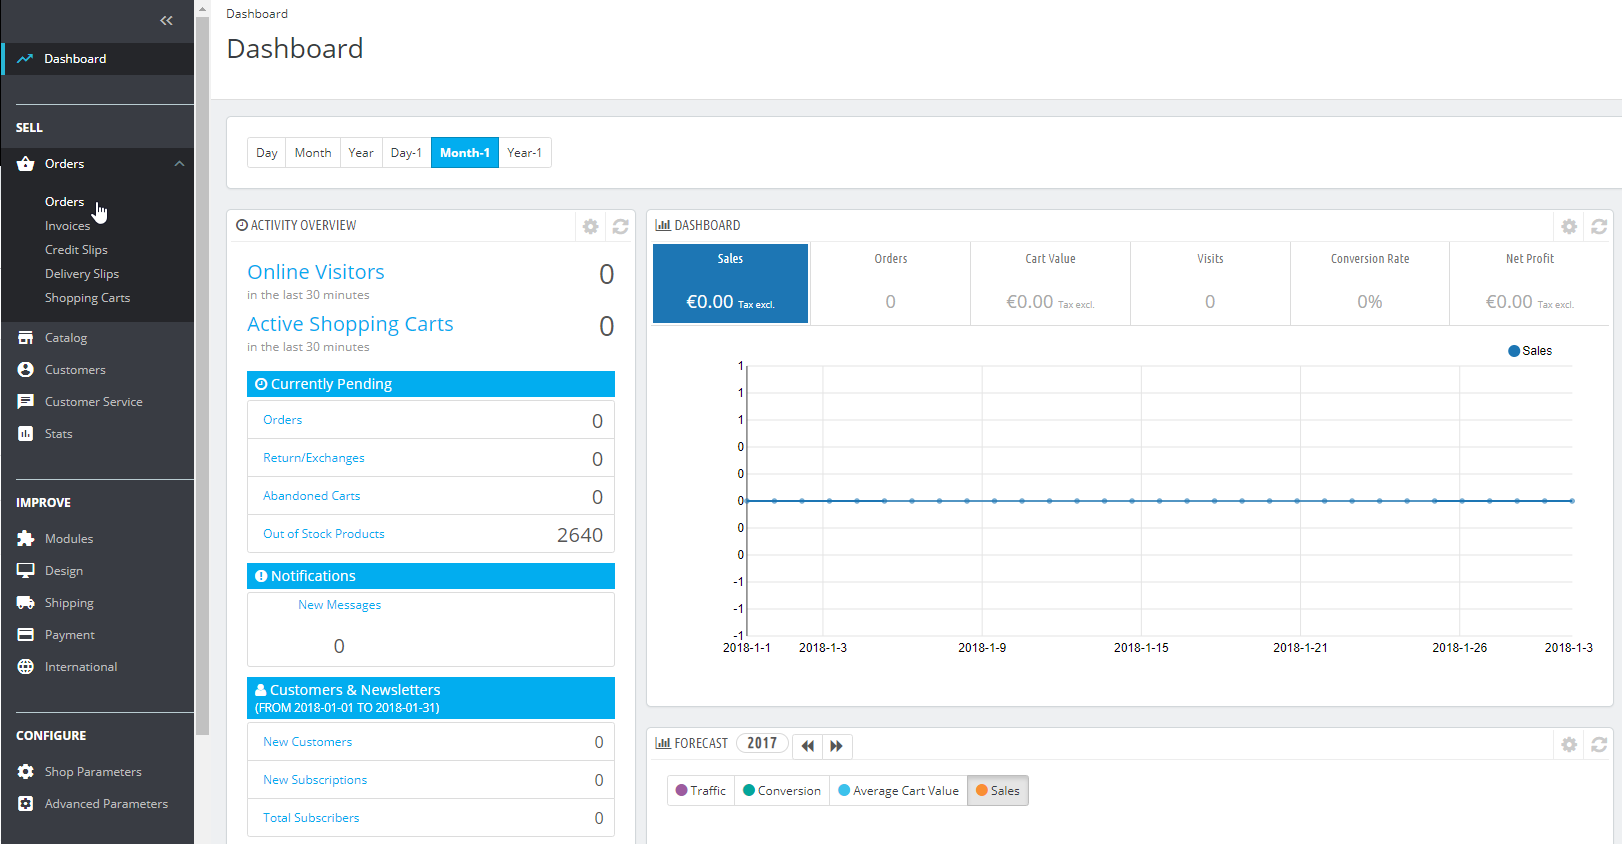Refresh the Dashboard chart panel
Screen dimensions: 1622x844
click(1599, 226)
